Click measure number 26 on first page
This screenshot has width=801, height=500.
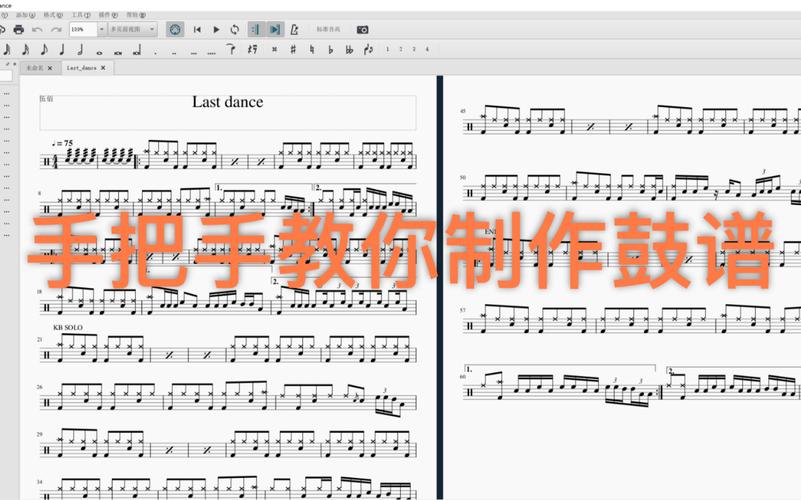click(x=39, y=387)
